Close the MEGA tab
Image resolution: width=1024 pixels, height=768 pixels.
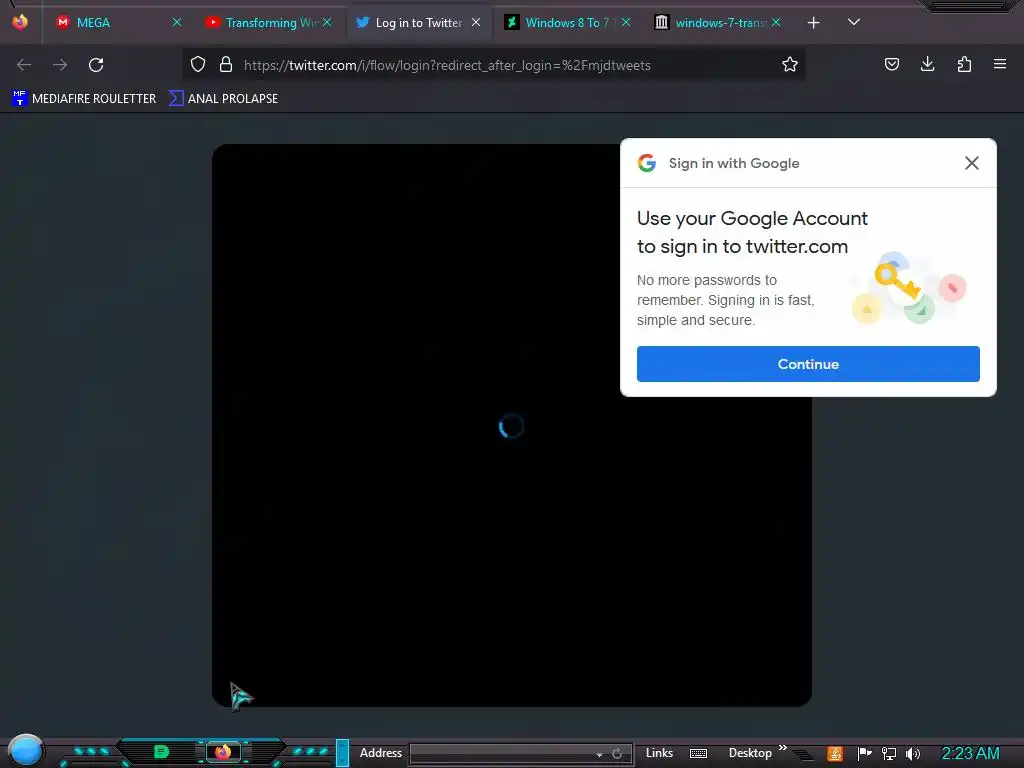coord(177,22)
